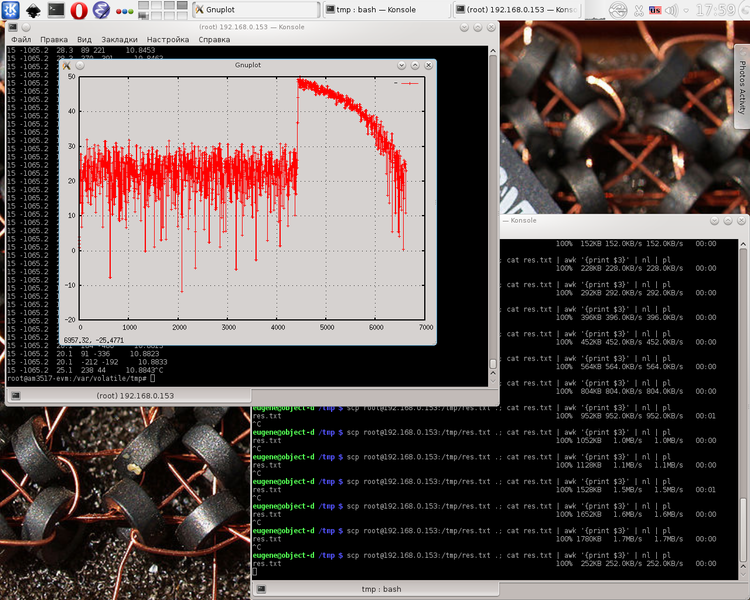This screenshot has height=600, width=750.
Task: Open the Настройка menu in root Konsole
Action: pos(167,39)
